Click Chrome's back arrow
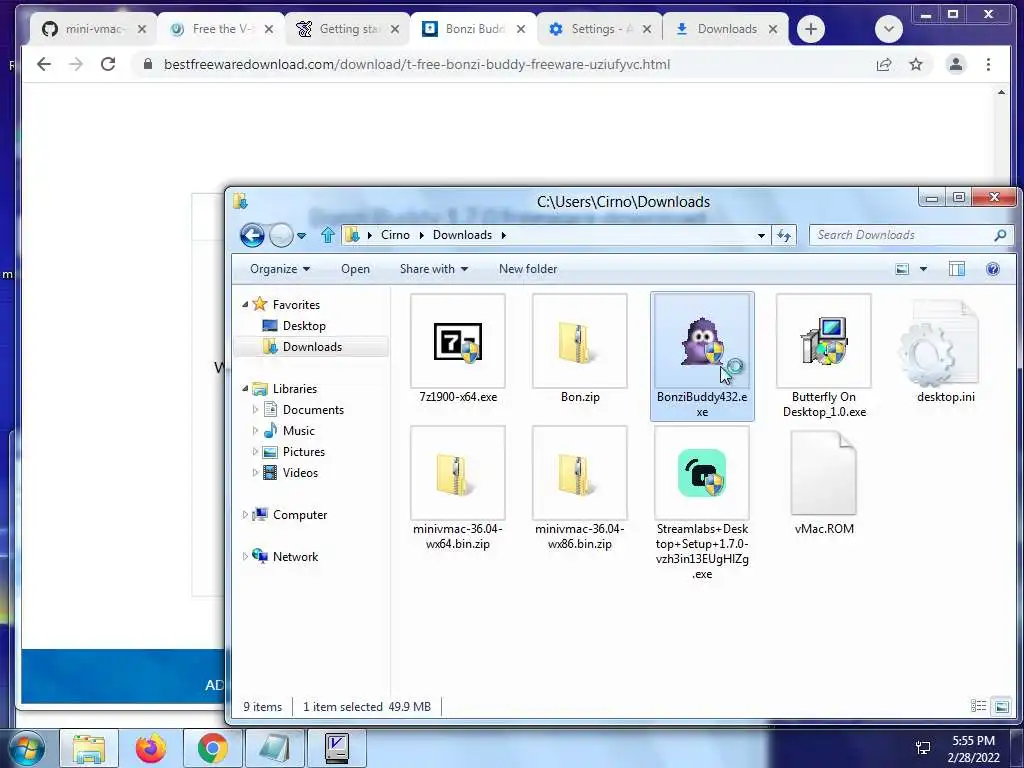Screen dimensions: 1024x768 44,64
